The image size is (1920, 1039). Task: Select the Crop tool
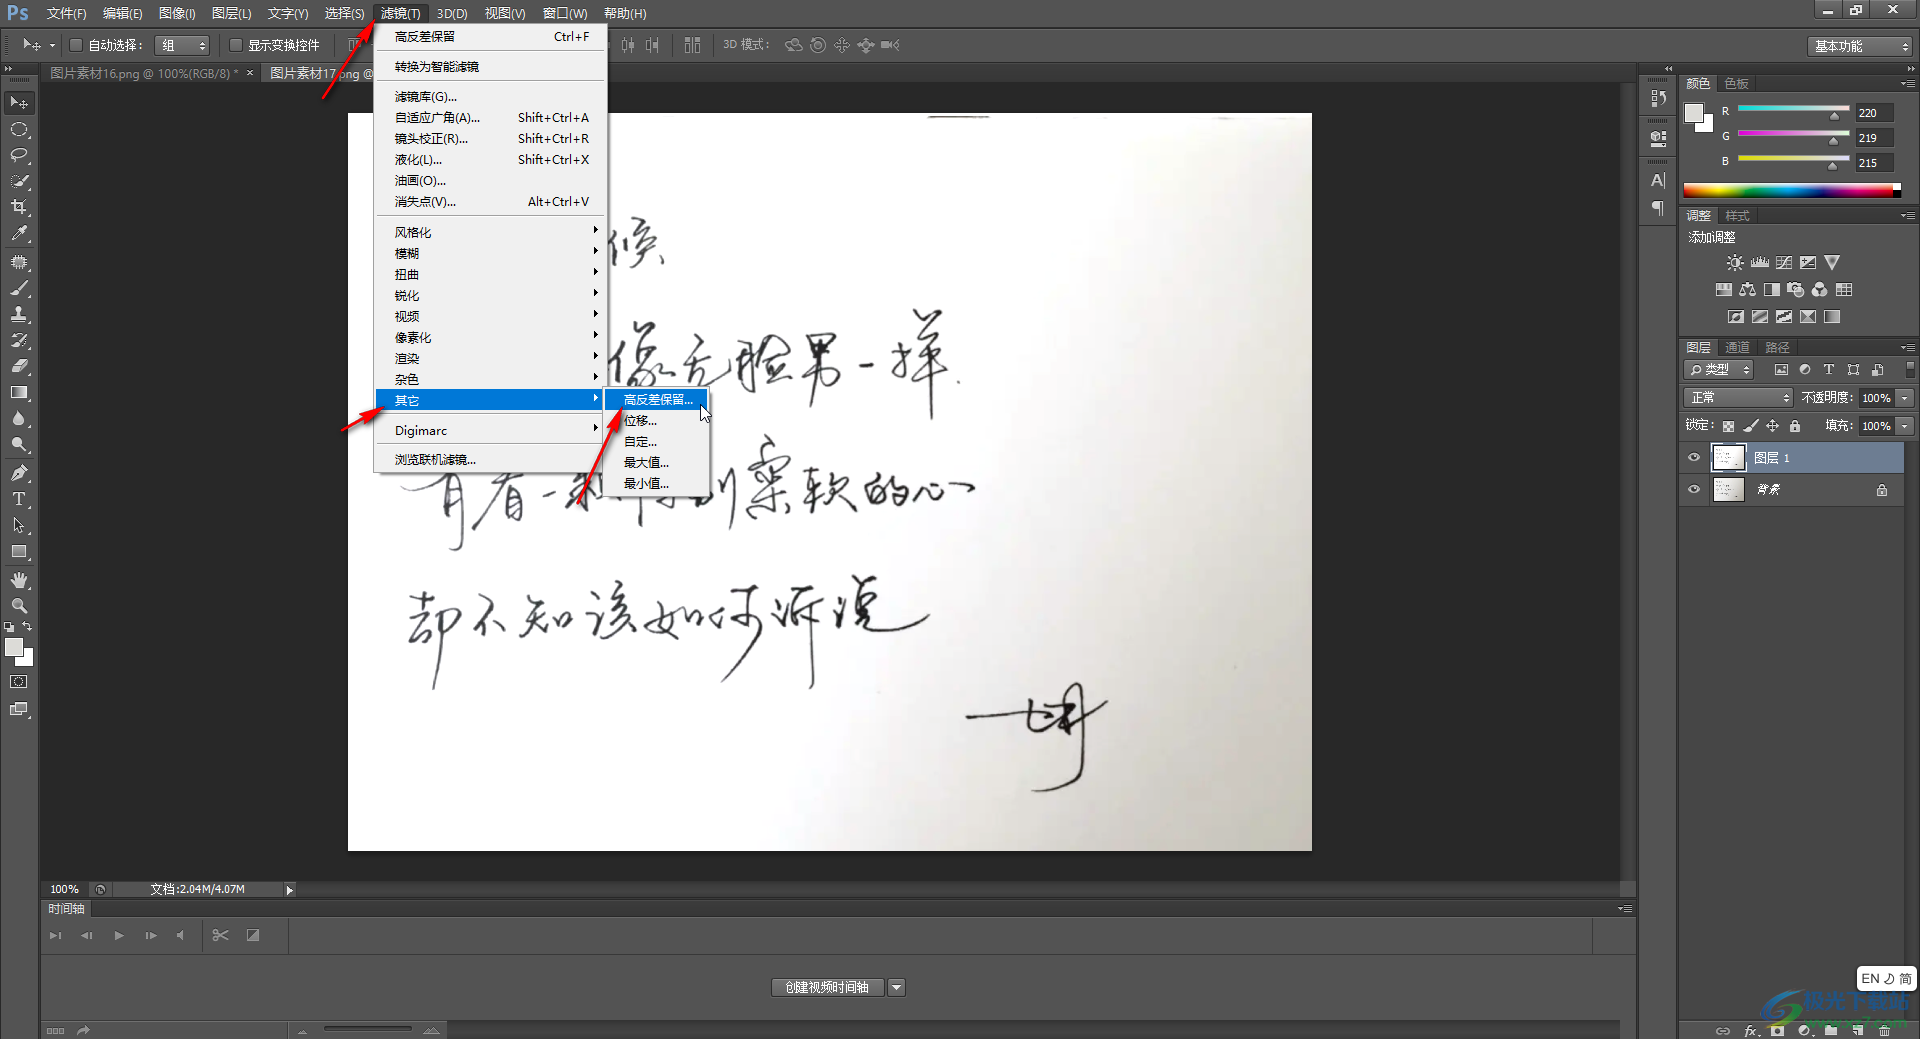point(19,208)
